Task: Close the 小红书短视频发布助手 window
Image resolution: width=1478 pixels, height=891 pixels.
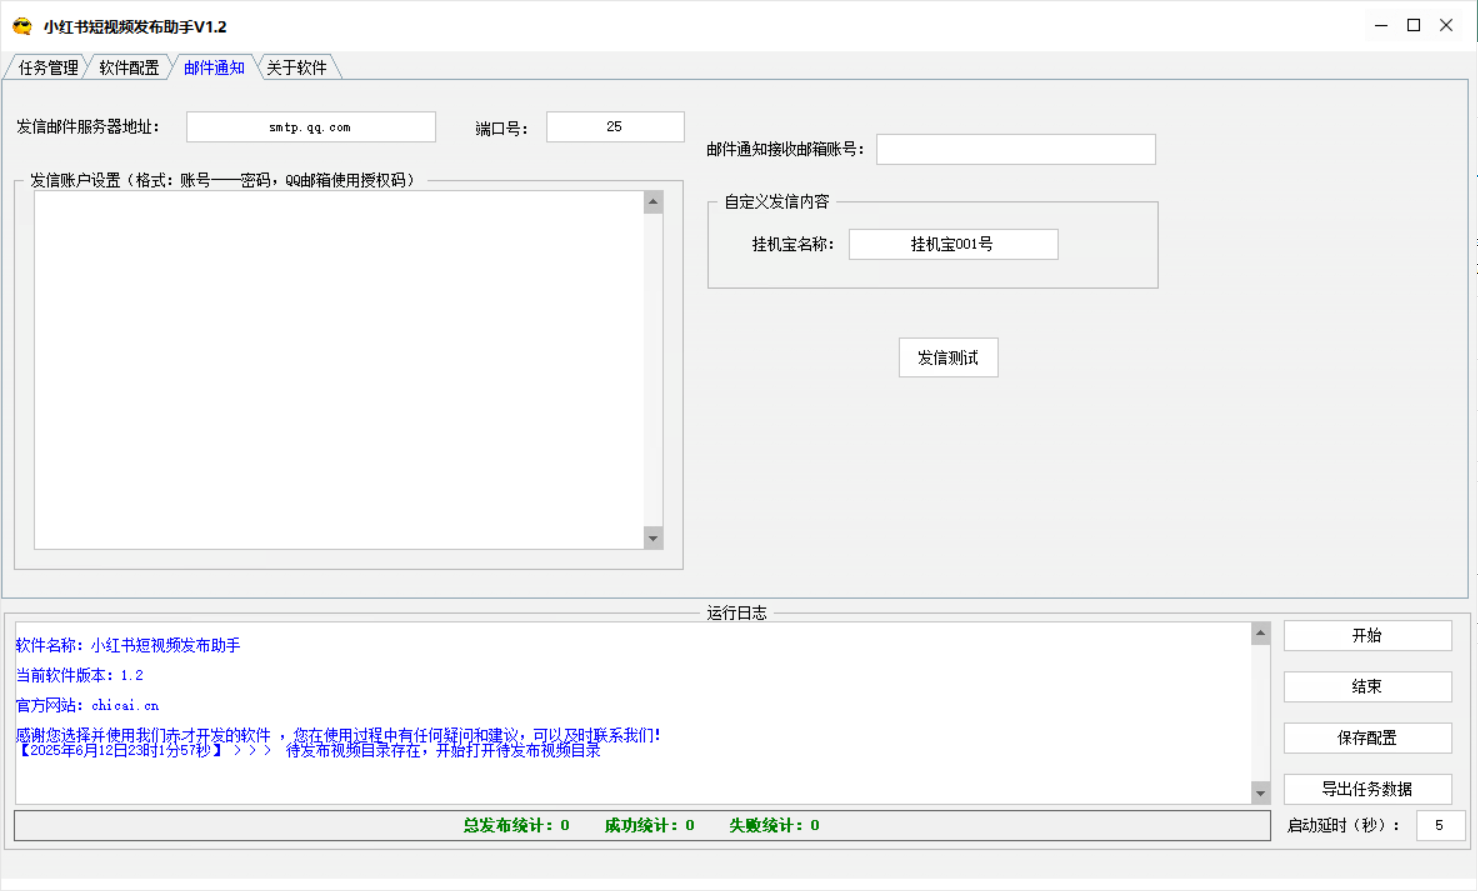Action: pyautogui.click(x=1446, y=26)
